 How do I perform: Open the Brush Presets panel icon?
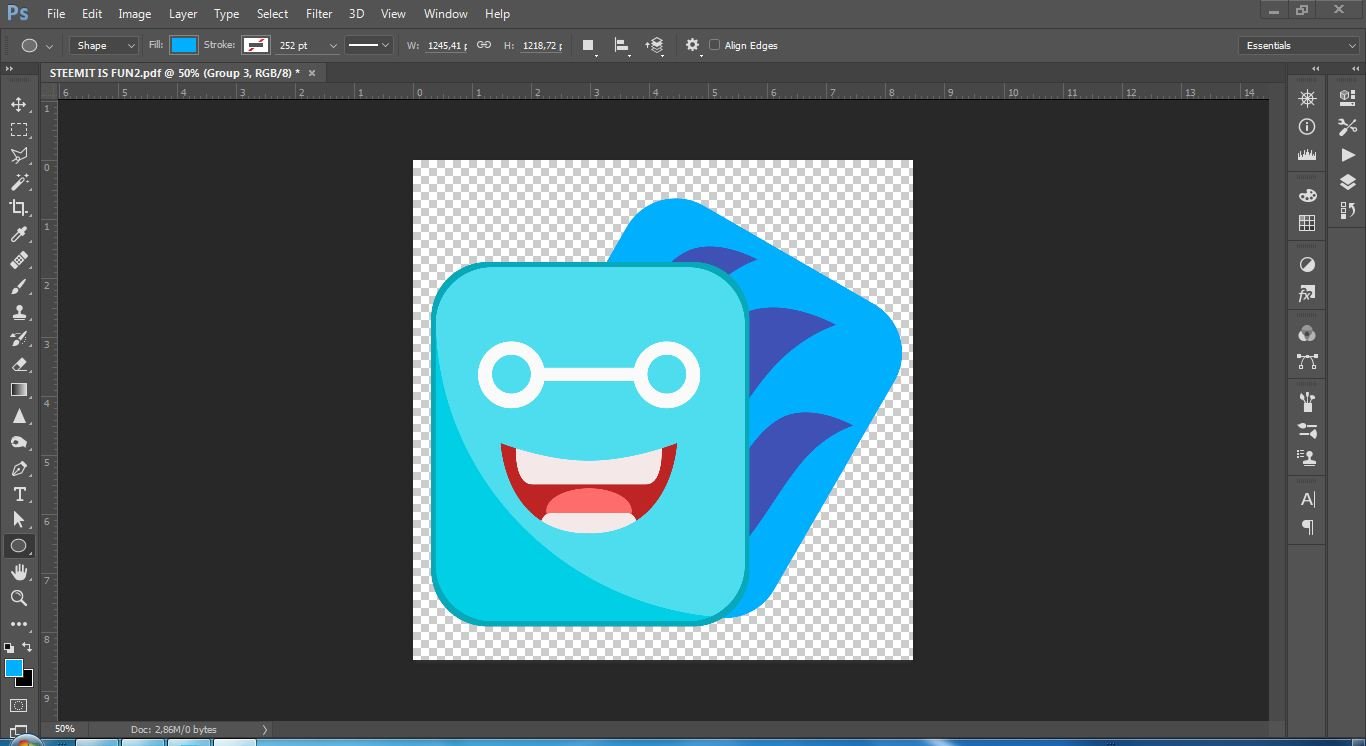[x=1307, y=402]
